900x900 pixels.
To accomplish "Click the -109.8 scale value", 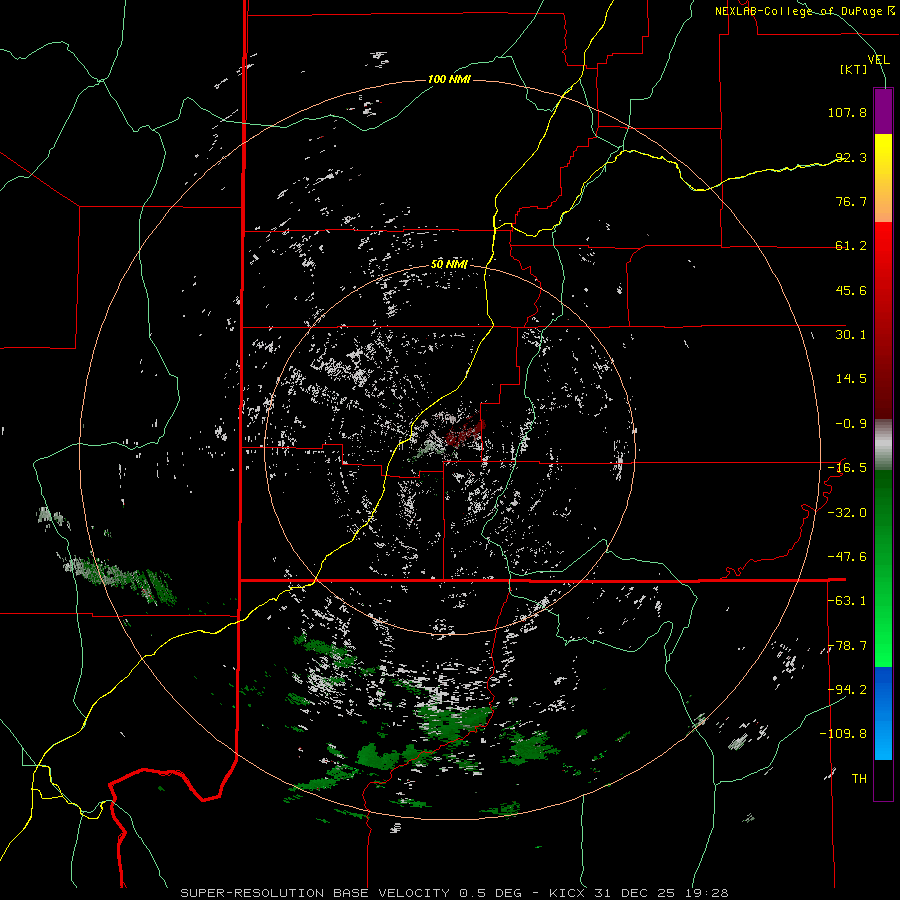I will point(843,734).
